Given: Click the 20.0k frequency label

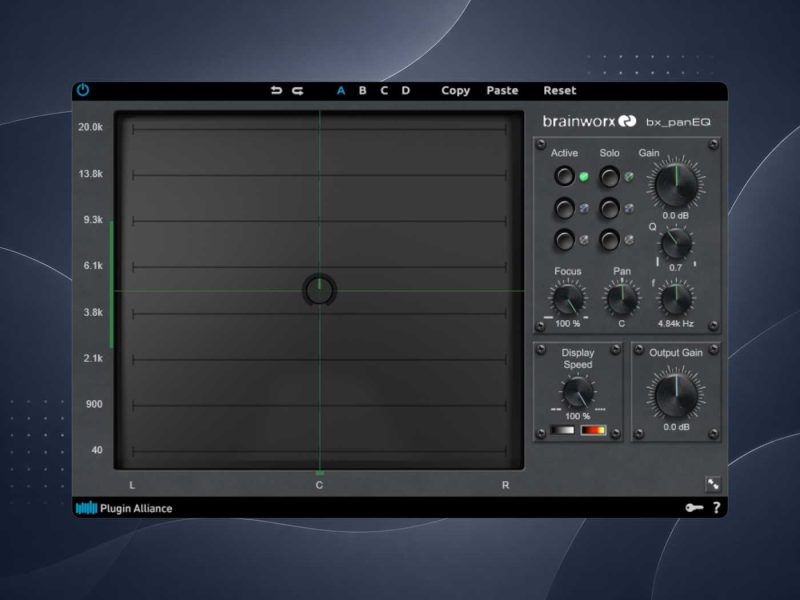Looking at the screenshot, I should click(x=90, y=127).
